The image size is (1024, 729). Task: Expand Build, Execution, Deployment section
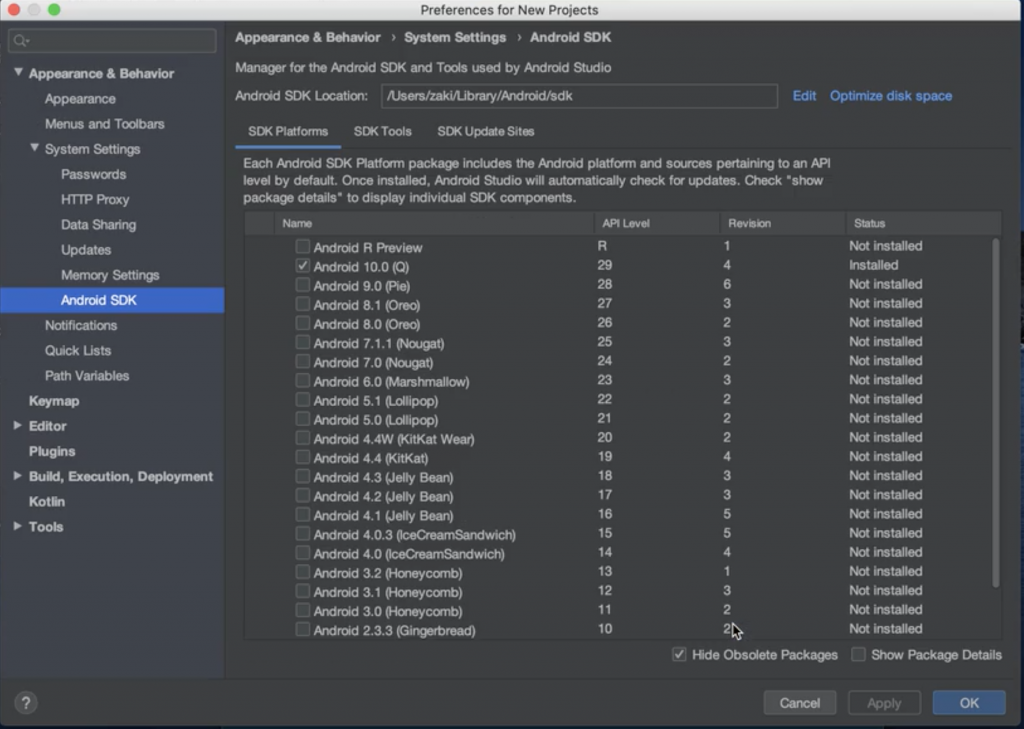tap(18, 476)
